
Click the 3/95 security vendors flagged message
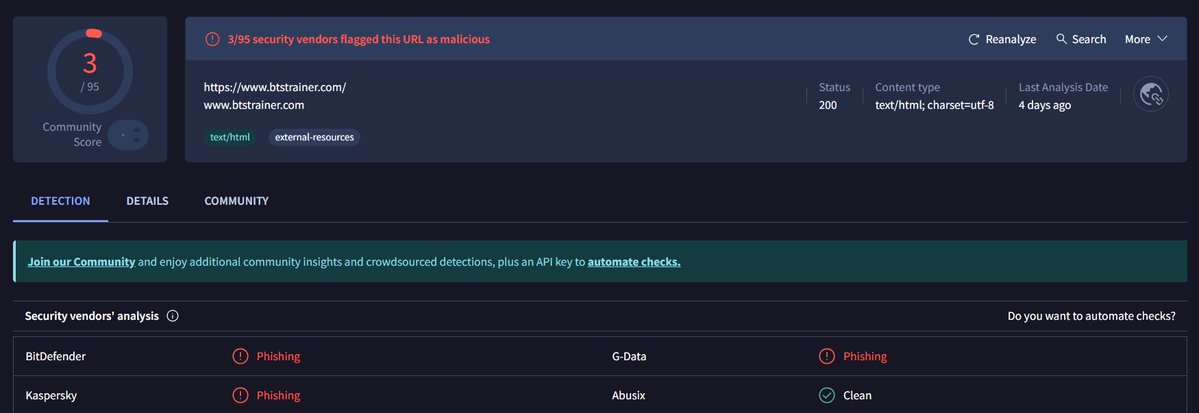pos(359,39)
